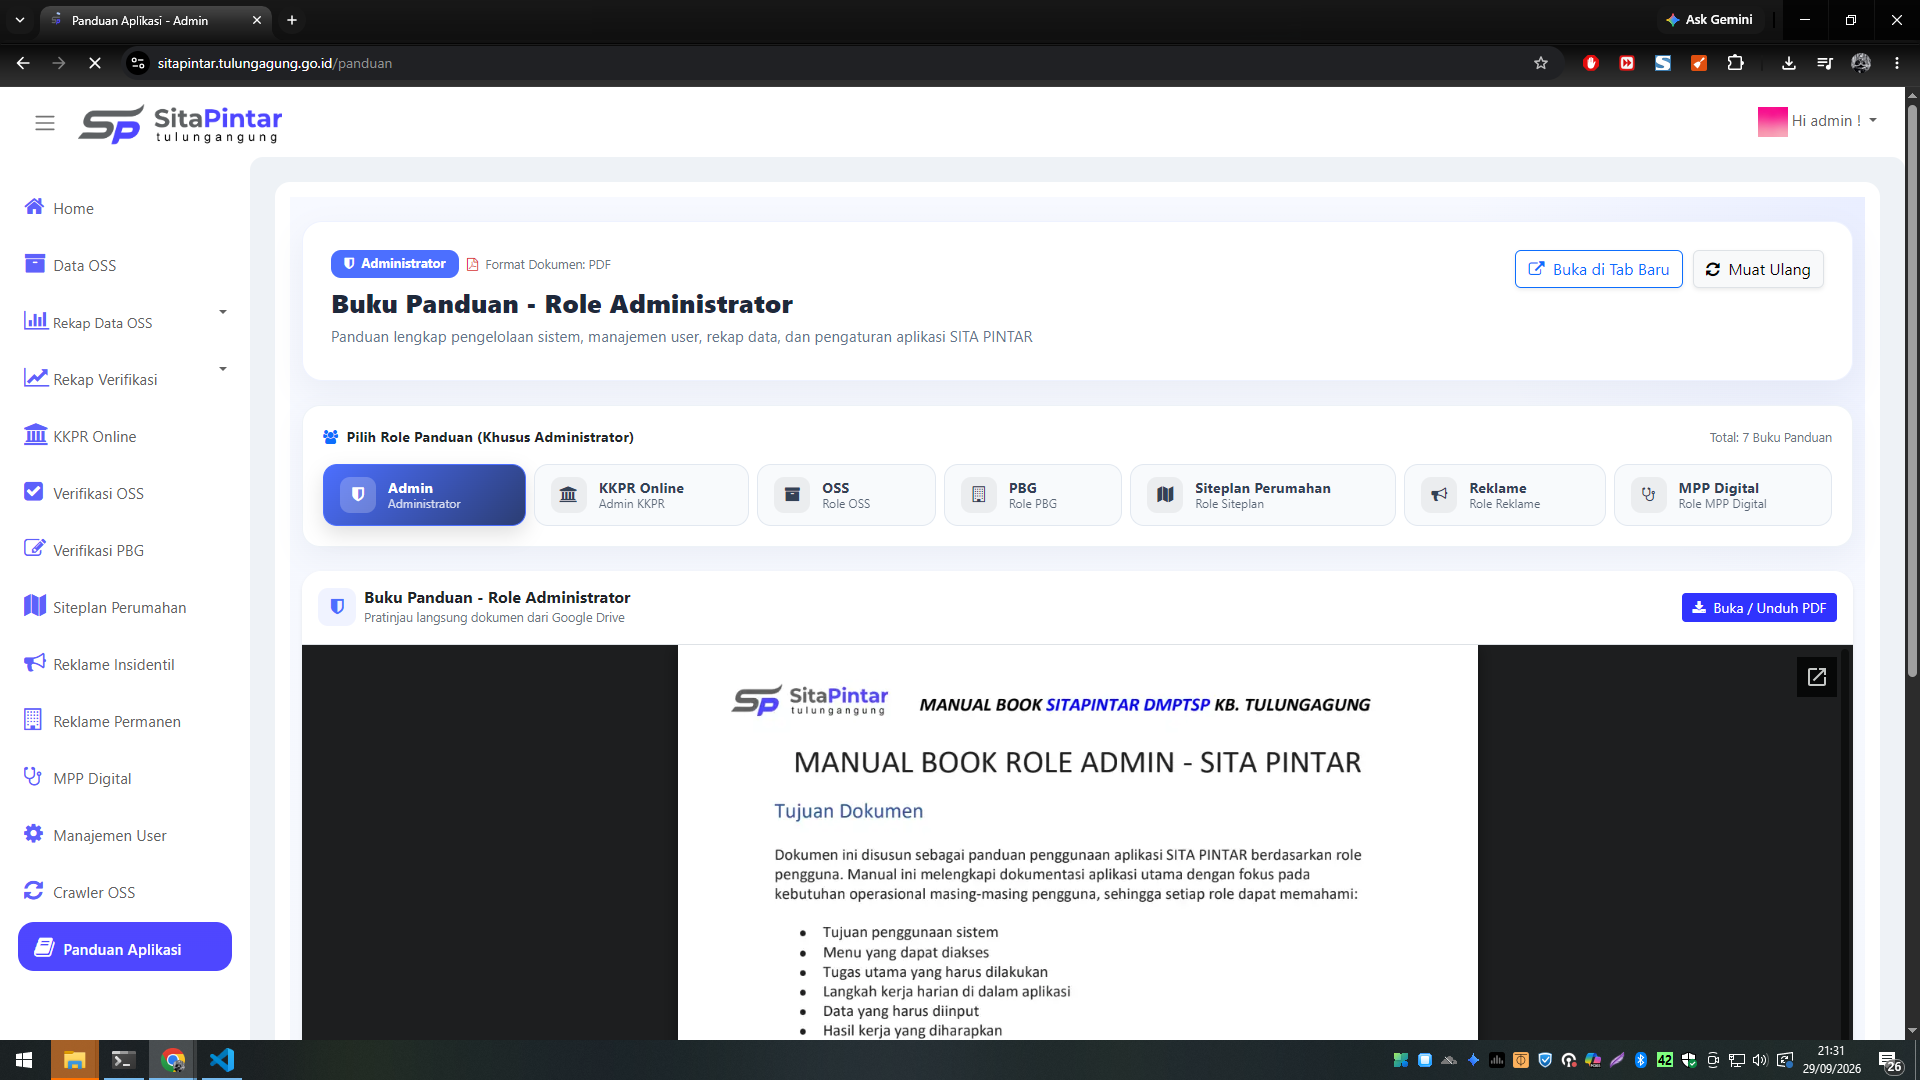Select the Siteplan Perumahan role card
1920x1080 pixels.
[1262, 495]
